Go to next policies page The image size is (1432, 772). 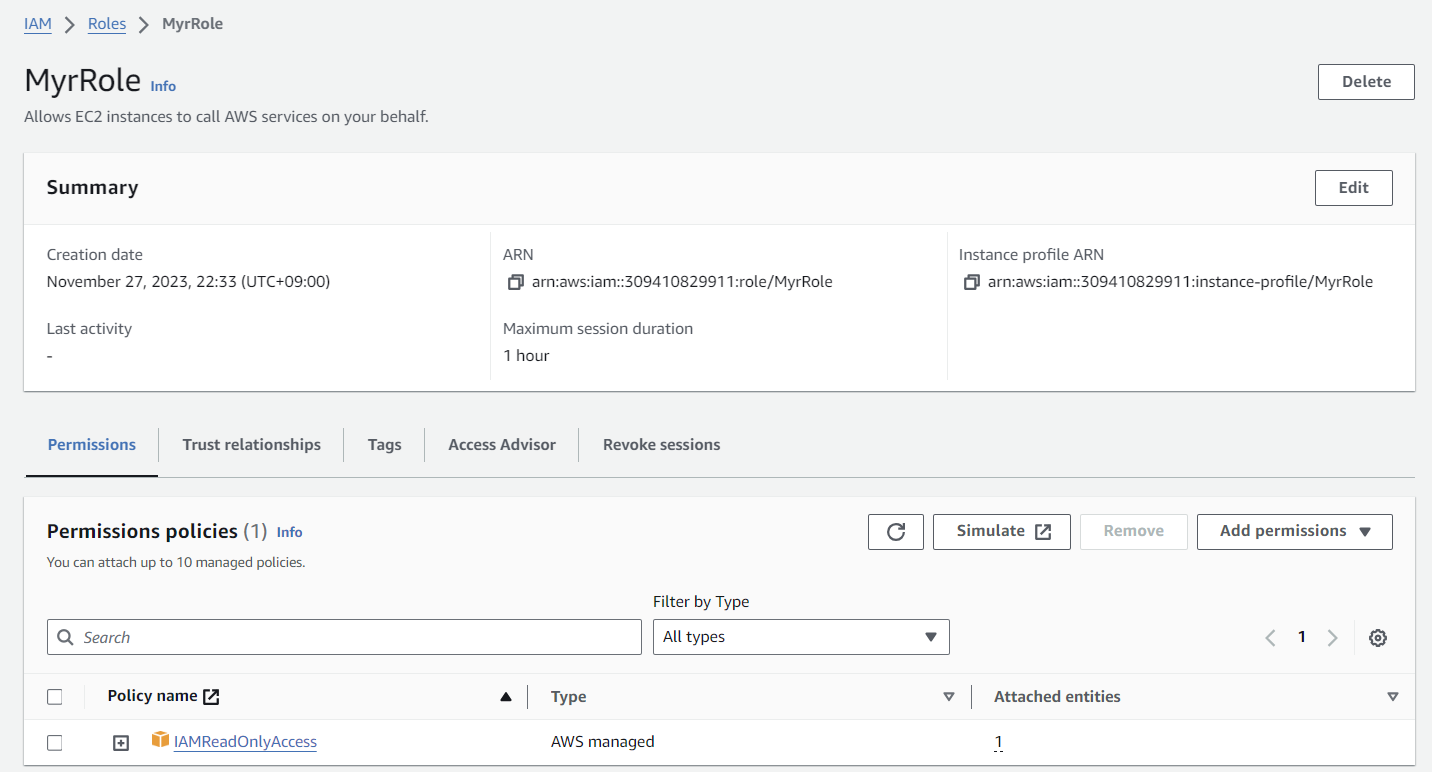pyautogui.click(x=1332, y=638)
